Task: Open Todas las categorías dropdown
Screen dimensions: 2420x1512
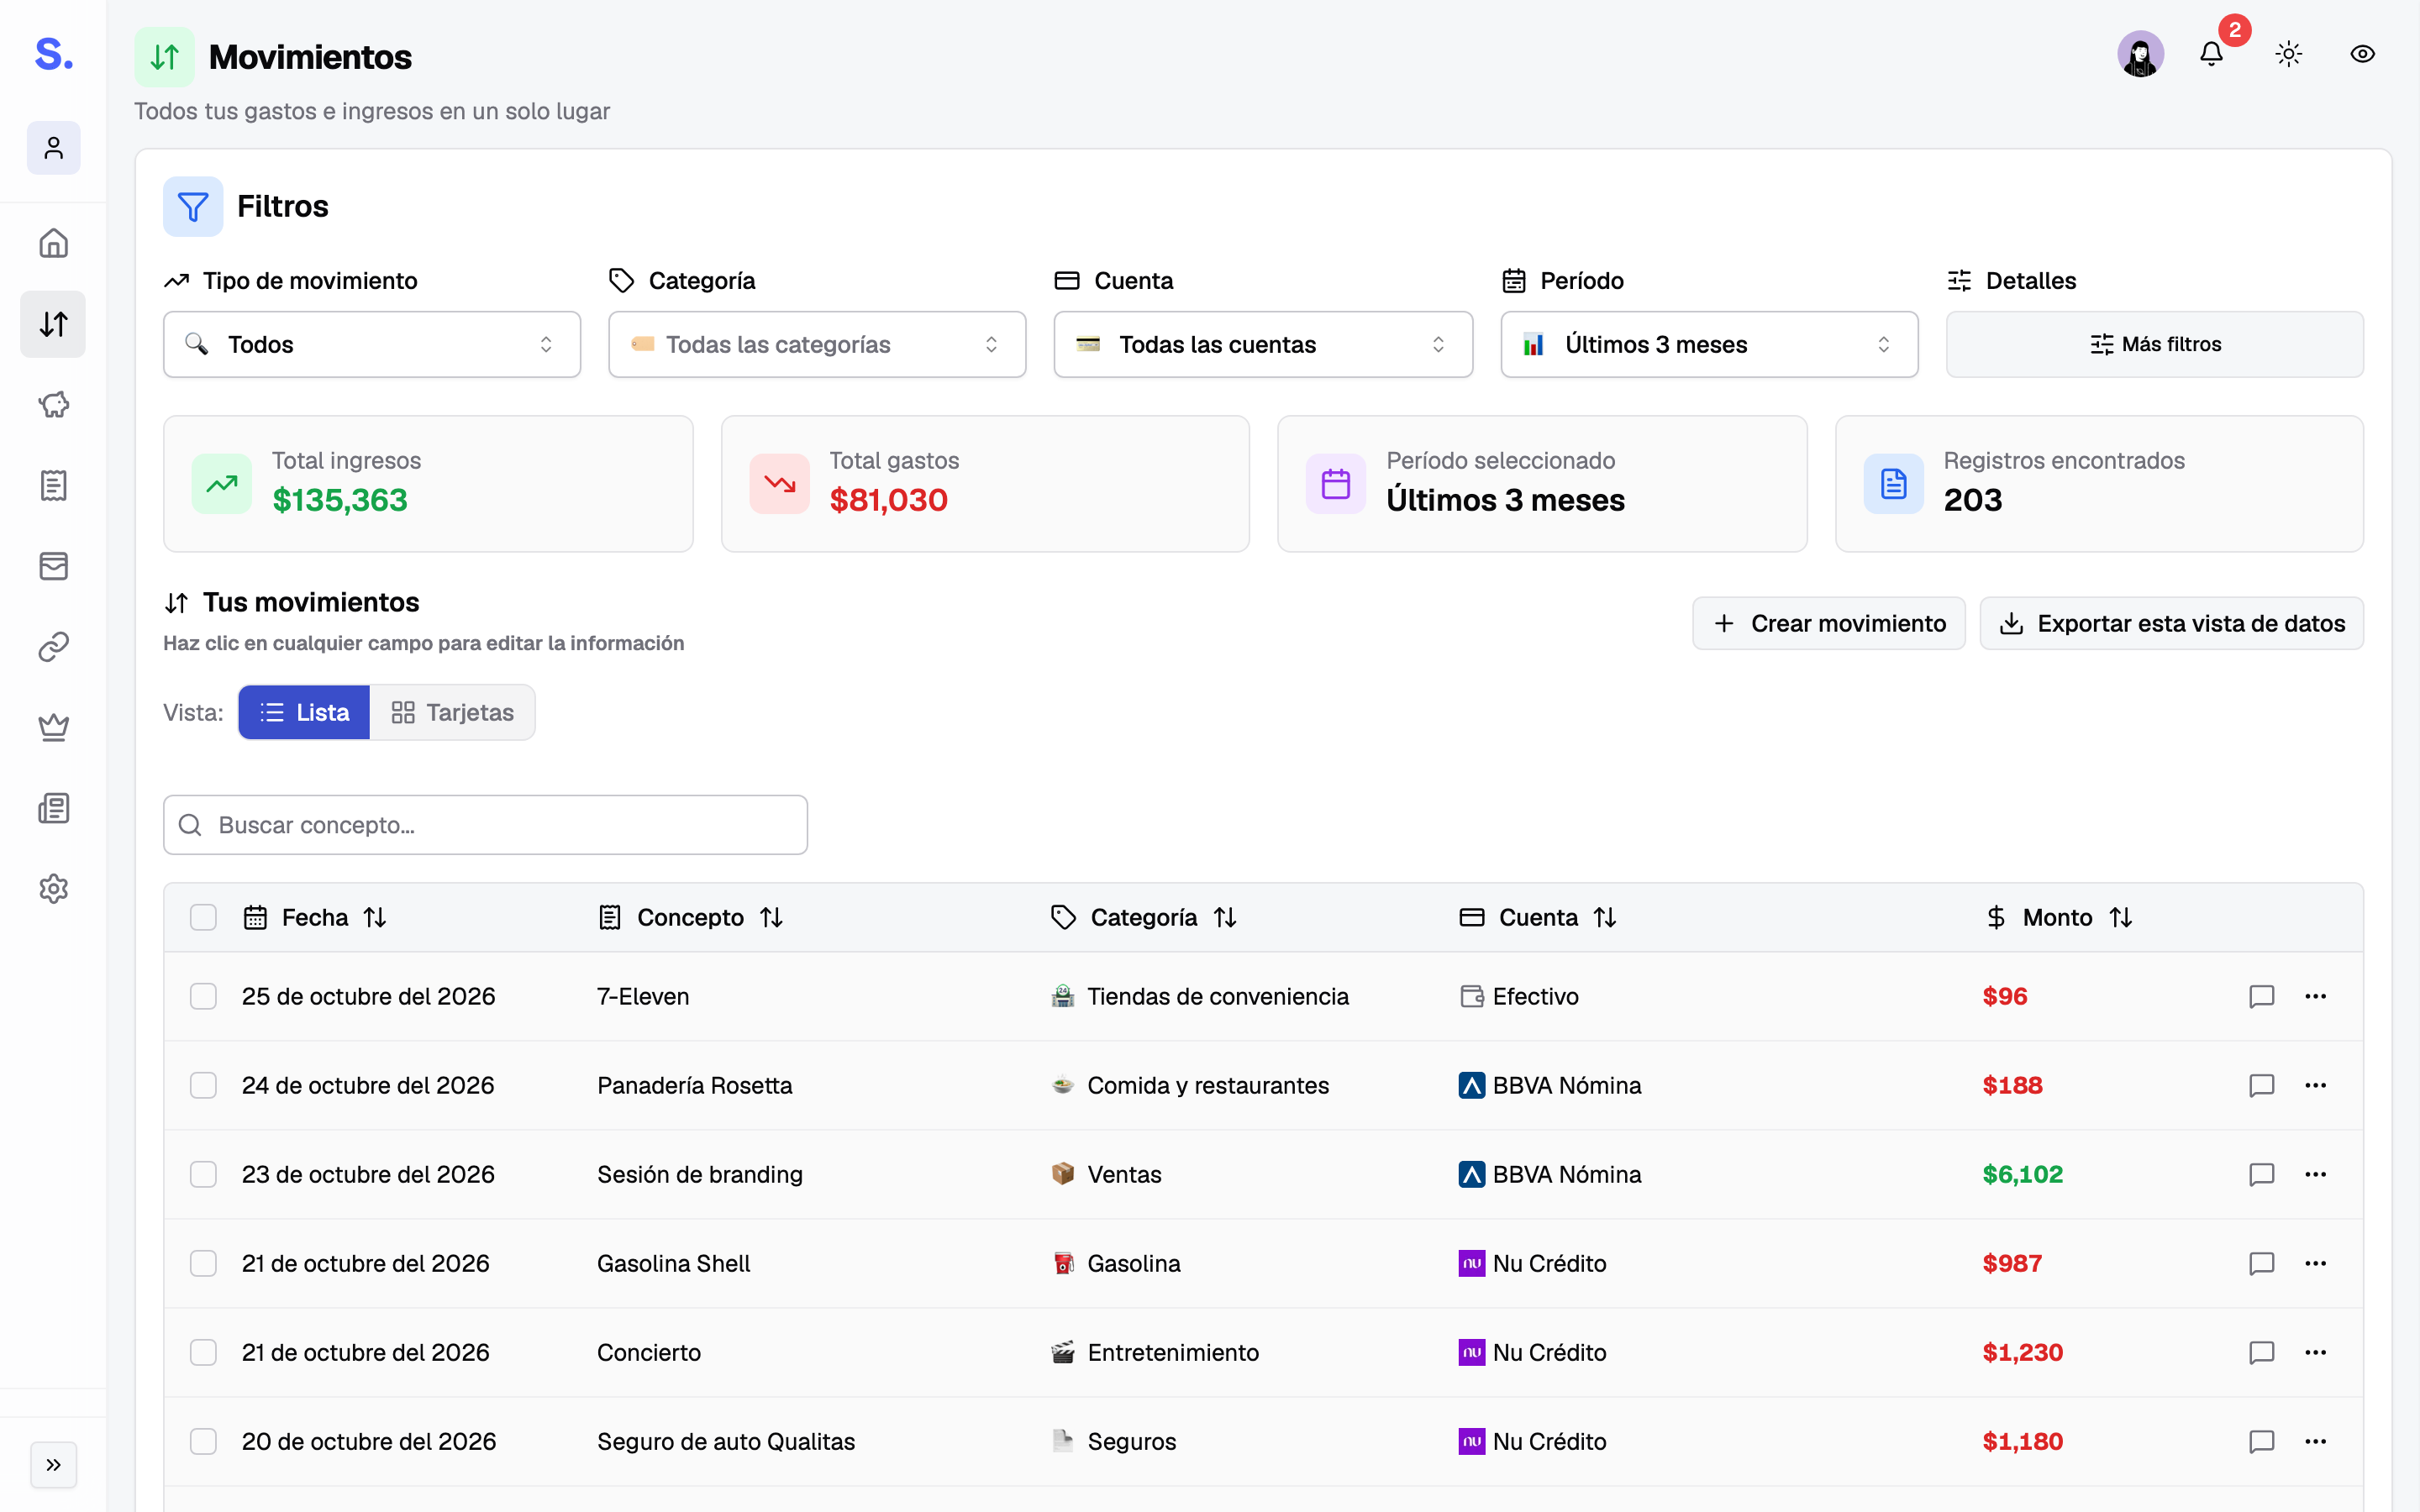Action: [817, 344]
